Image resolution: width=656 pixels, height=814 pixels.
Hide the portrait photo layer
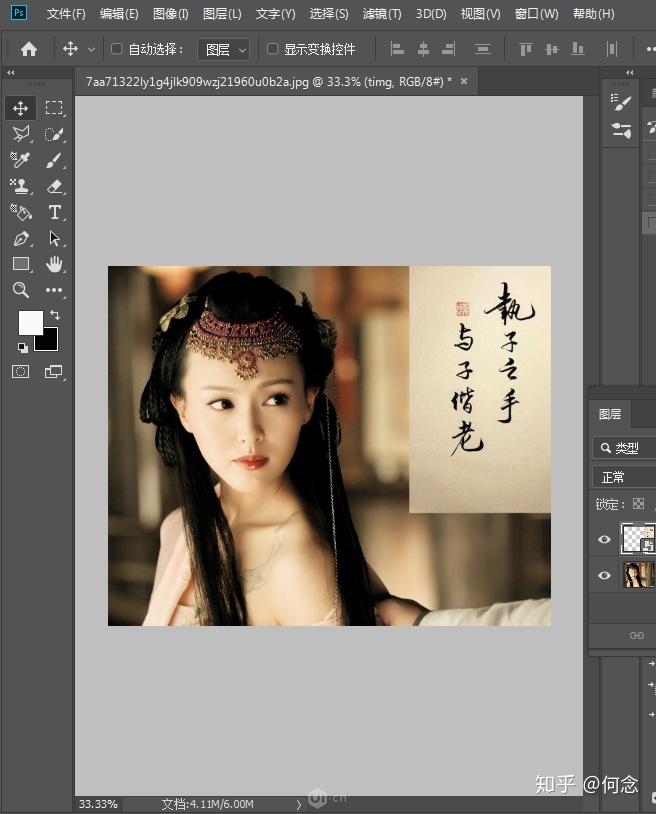(604, 575)
